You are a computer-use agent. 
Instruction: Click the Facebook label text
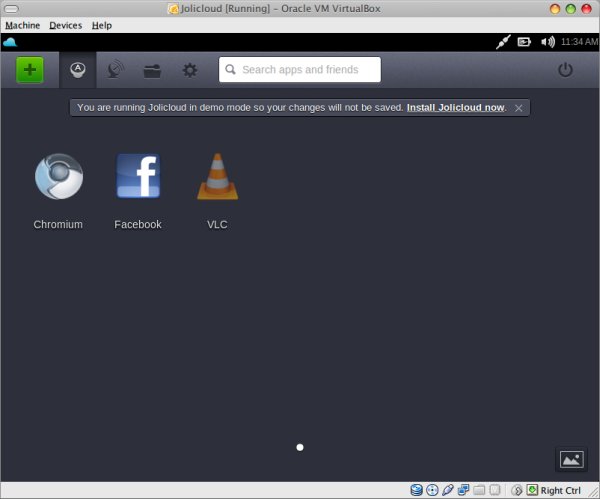138,224
